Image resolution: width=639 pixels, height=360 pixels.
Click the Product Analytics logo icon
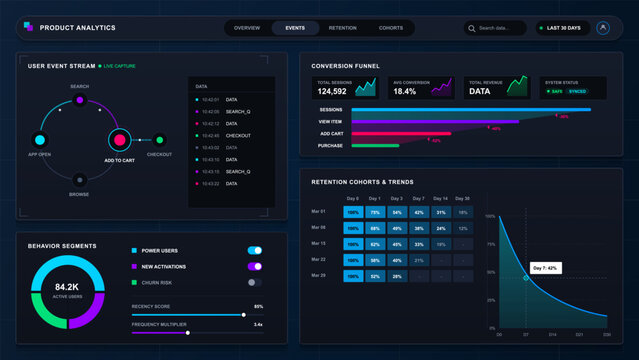[x=28, y=27]
